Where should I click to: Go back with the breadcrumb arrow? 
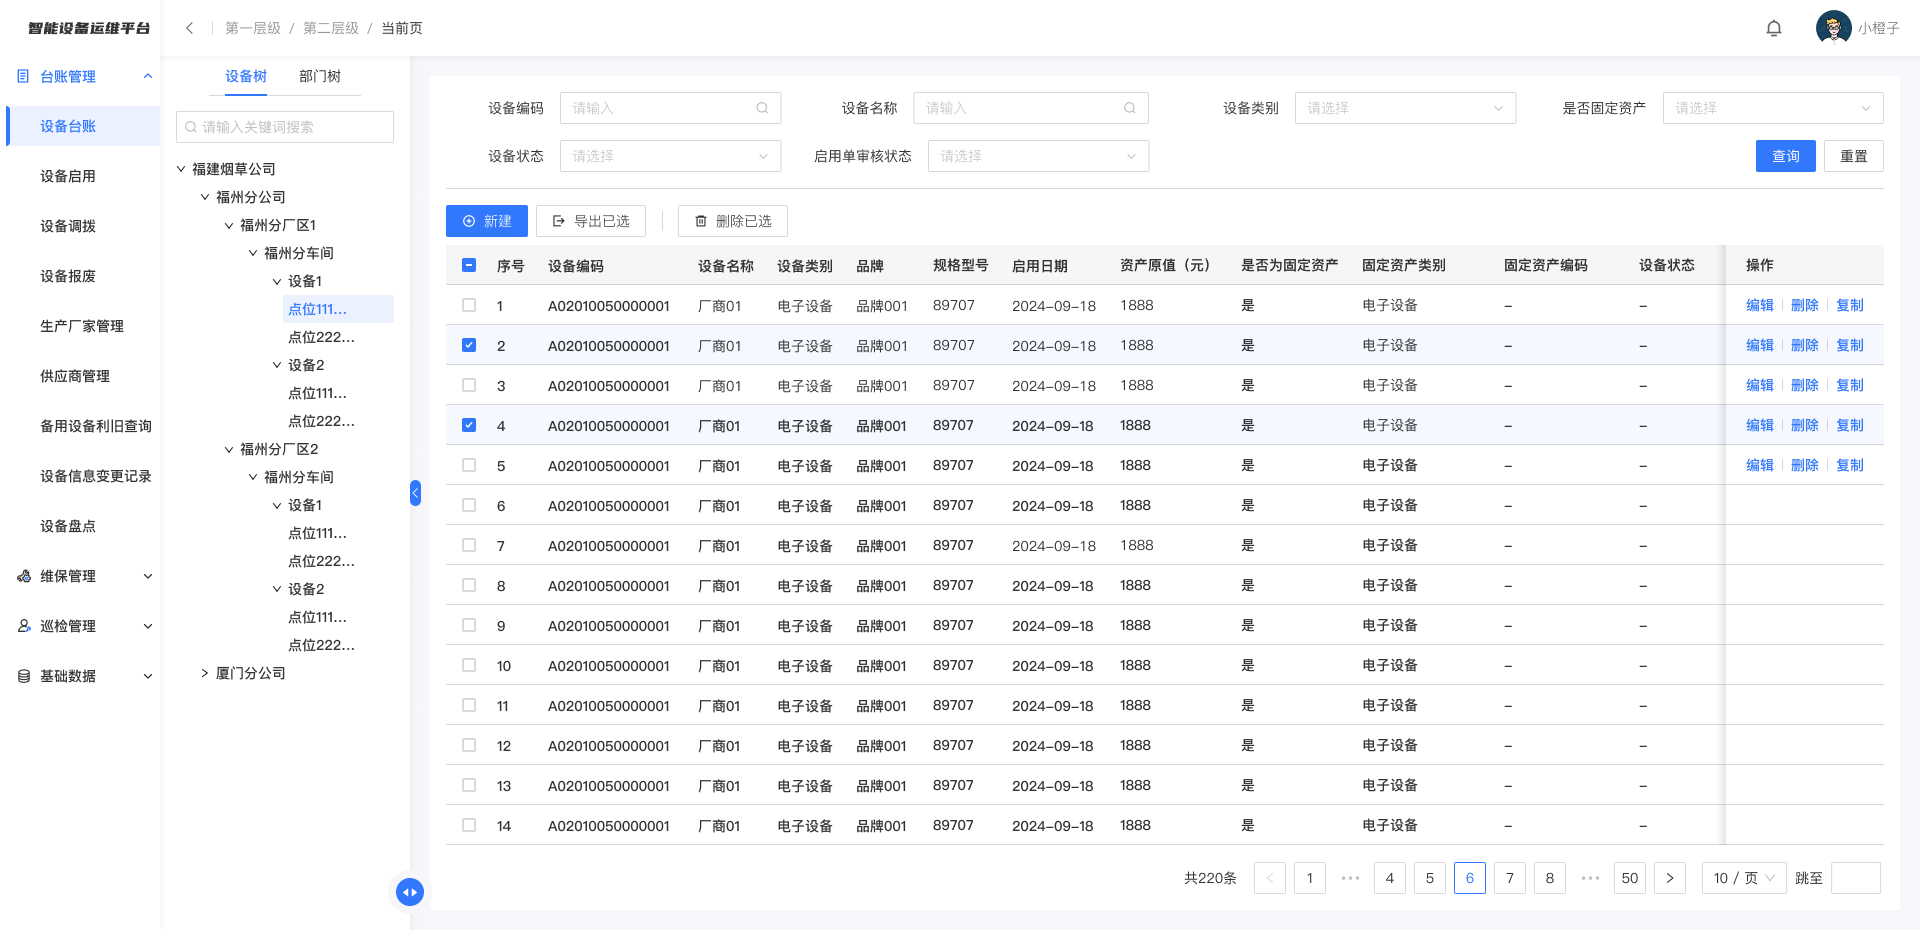(x=189, y=28)
